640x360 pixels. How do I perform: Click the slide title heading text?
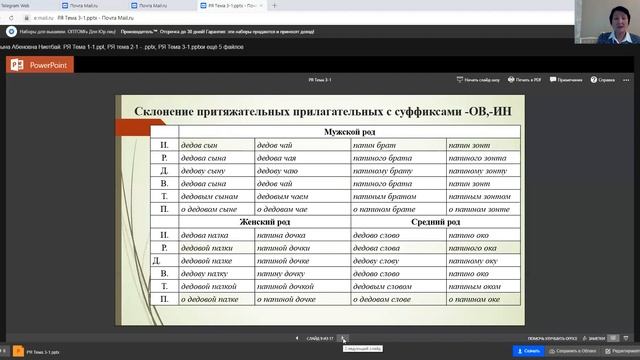coord(322,111)
